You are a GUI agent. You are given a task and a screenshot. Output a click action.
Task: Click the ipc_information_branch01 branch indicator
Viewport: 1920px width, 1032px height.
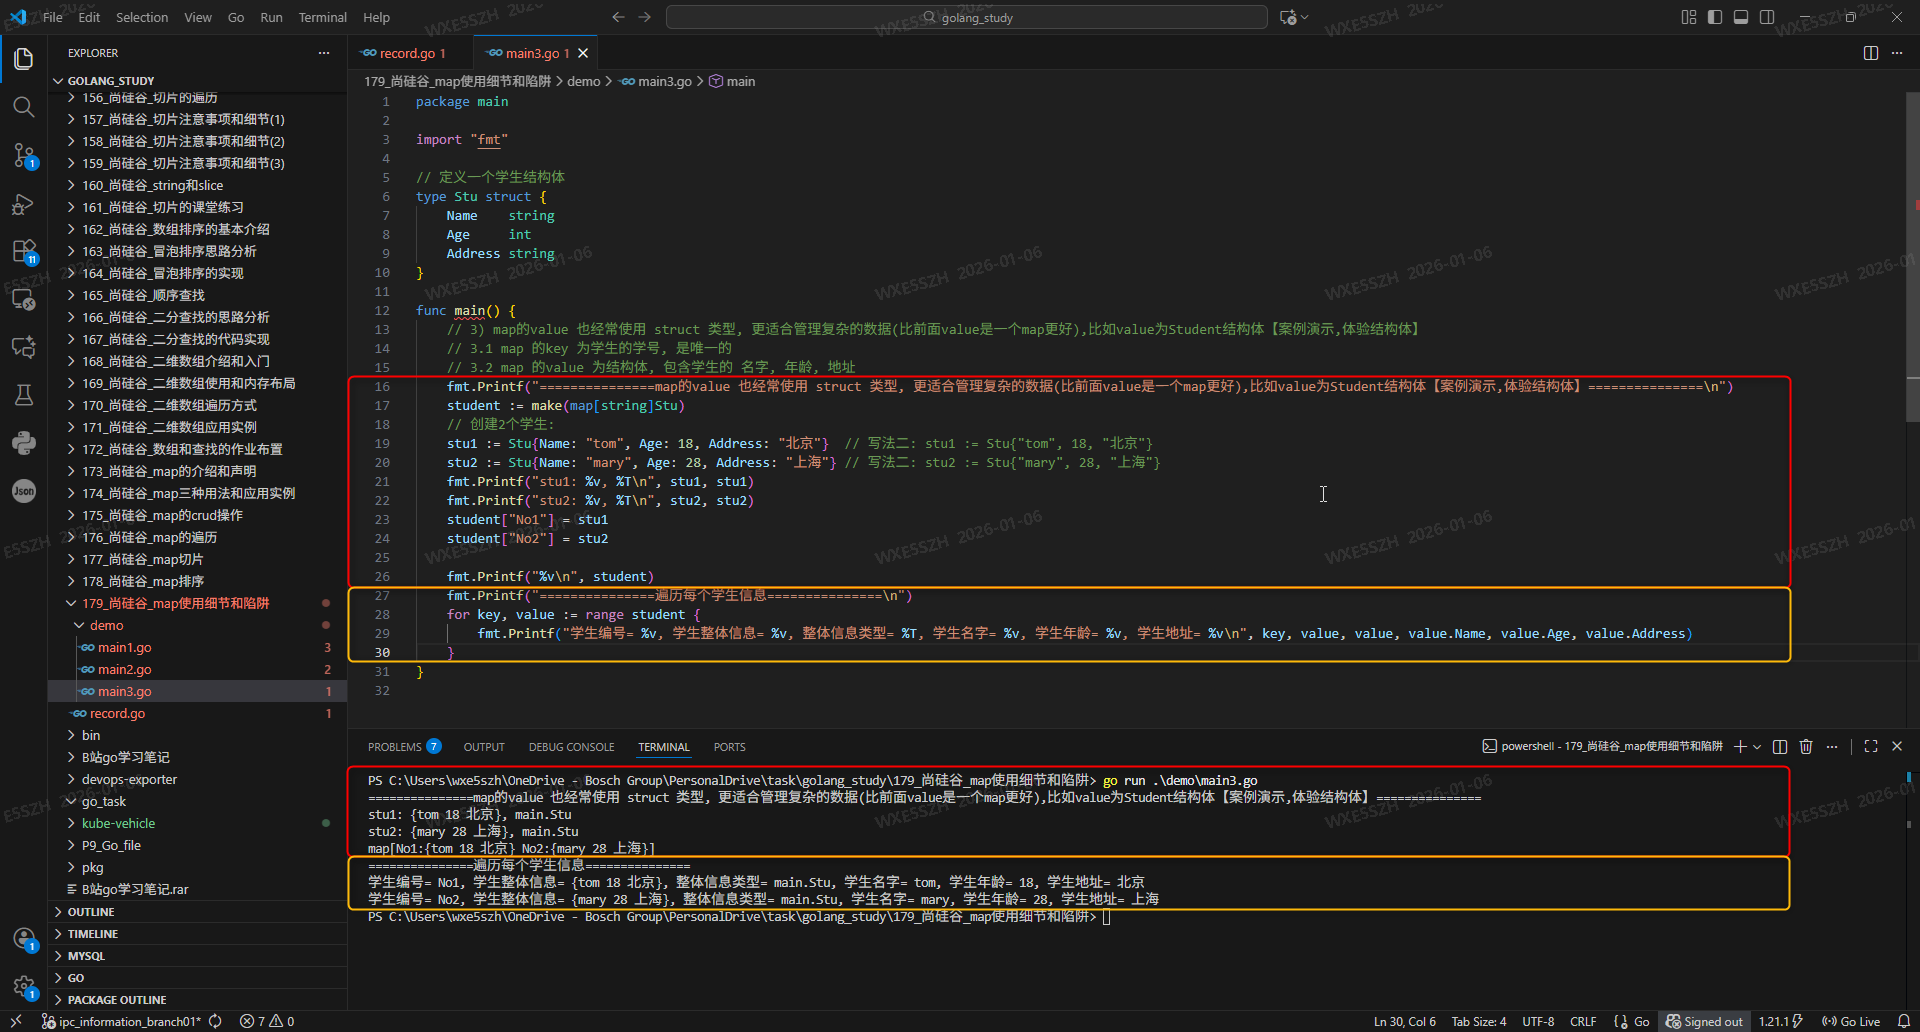click(121, 1022)
